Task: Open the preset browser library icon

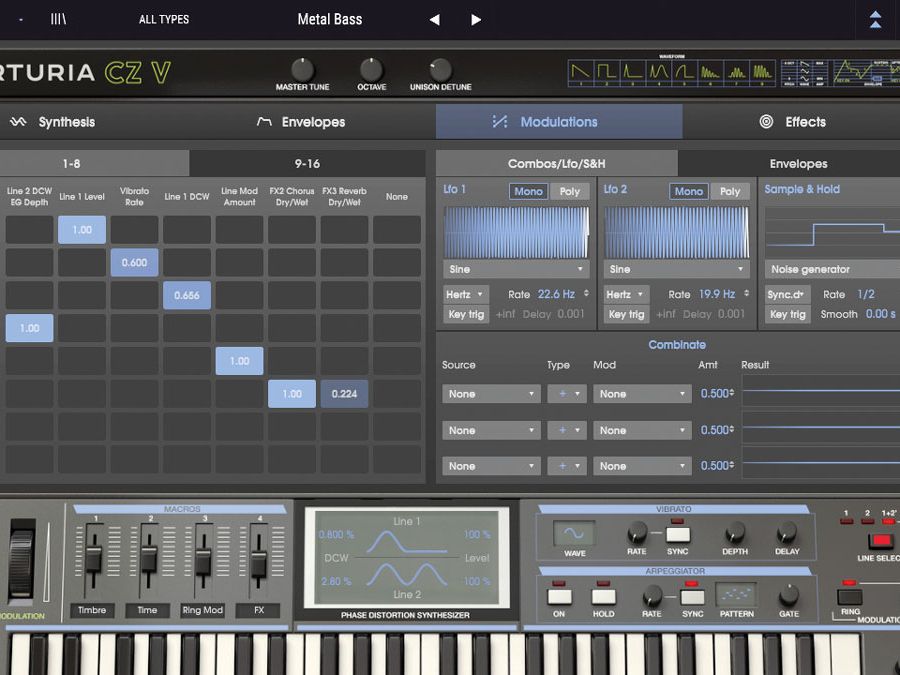Action: point(58,20)
